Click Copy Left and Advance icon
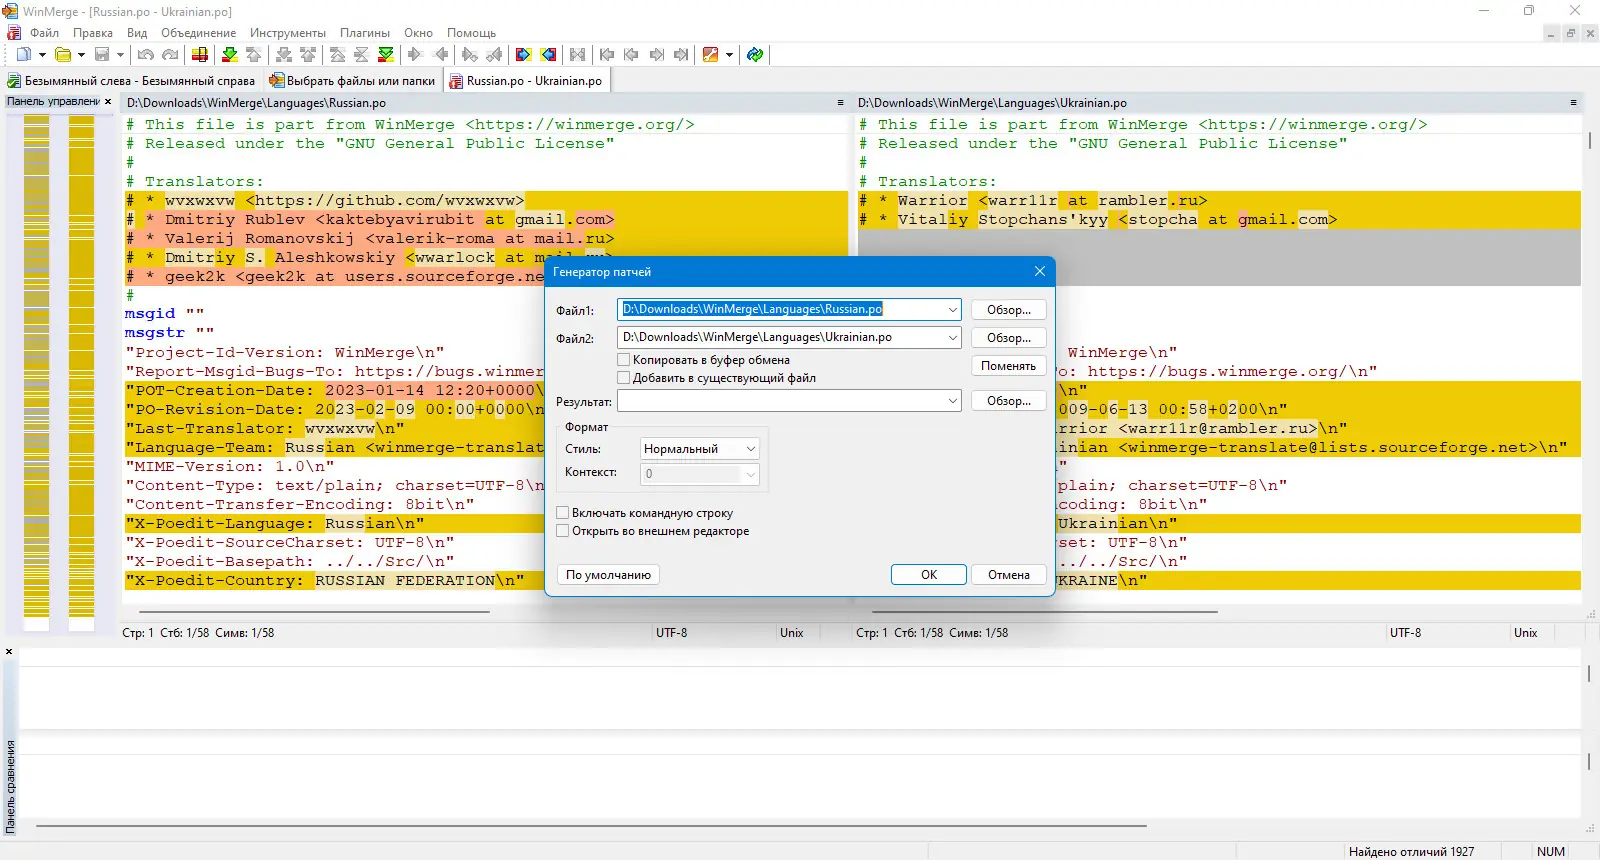Screen dimensions: 1600x860 (494, 55)
